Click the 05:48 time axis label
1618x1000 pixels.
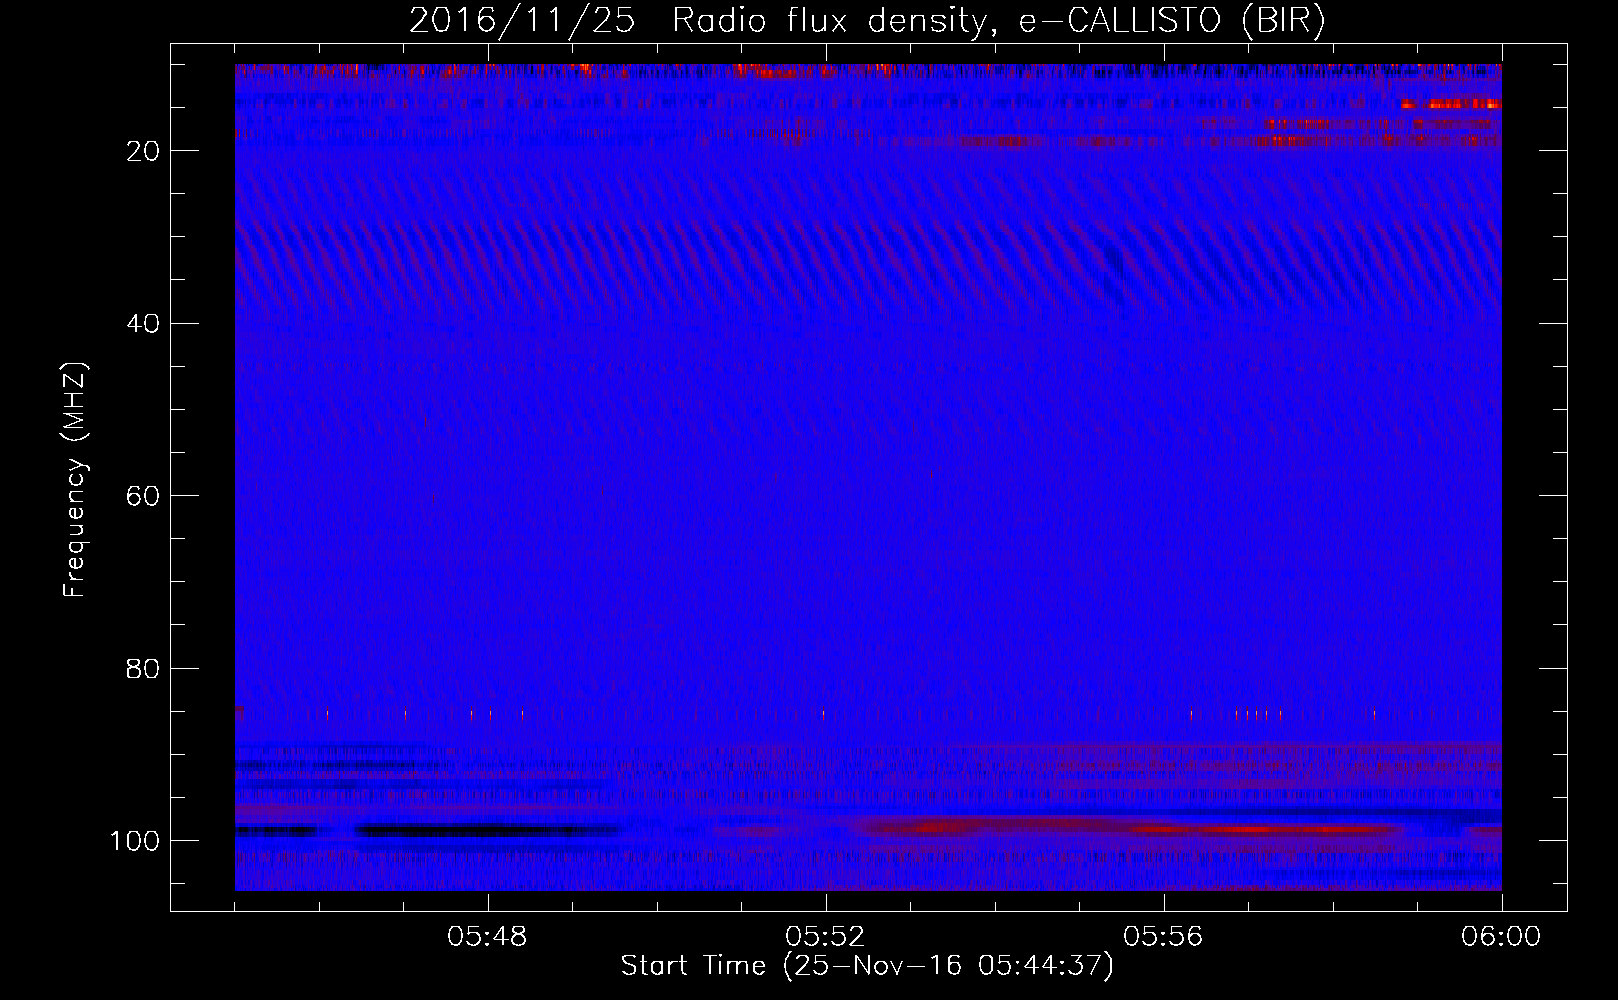click(x=488, y=937)
